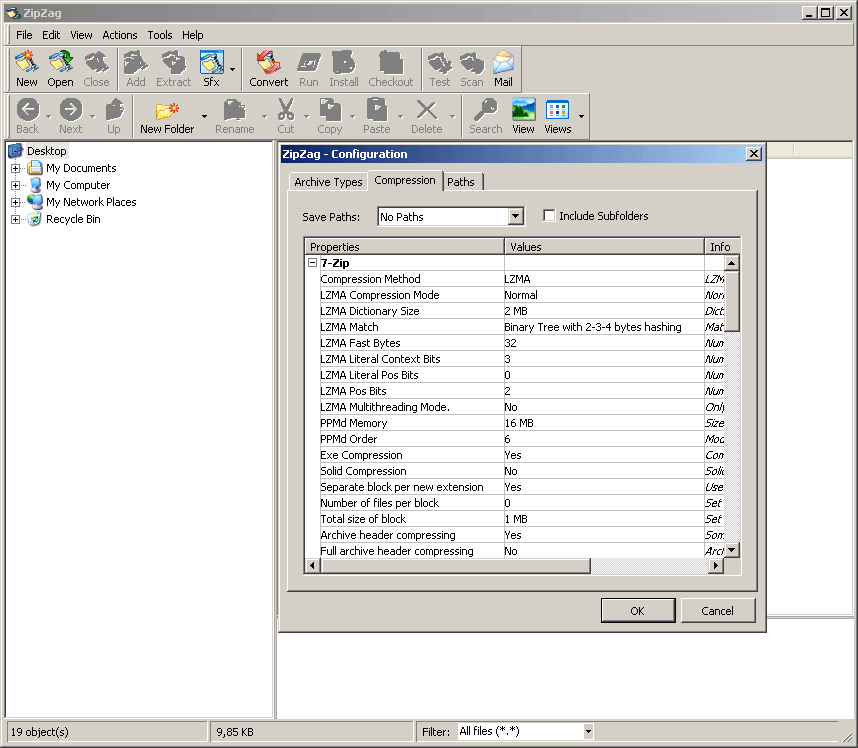Click OK in the Configuration dialog

(638, 611)
